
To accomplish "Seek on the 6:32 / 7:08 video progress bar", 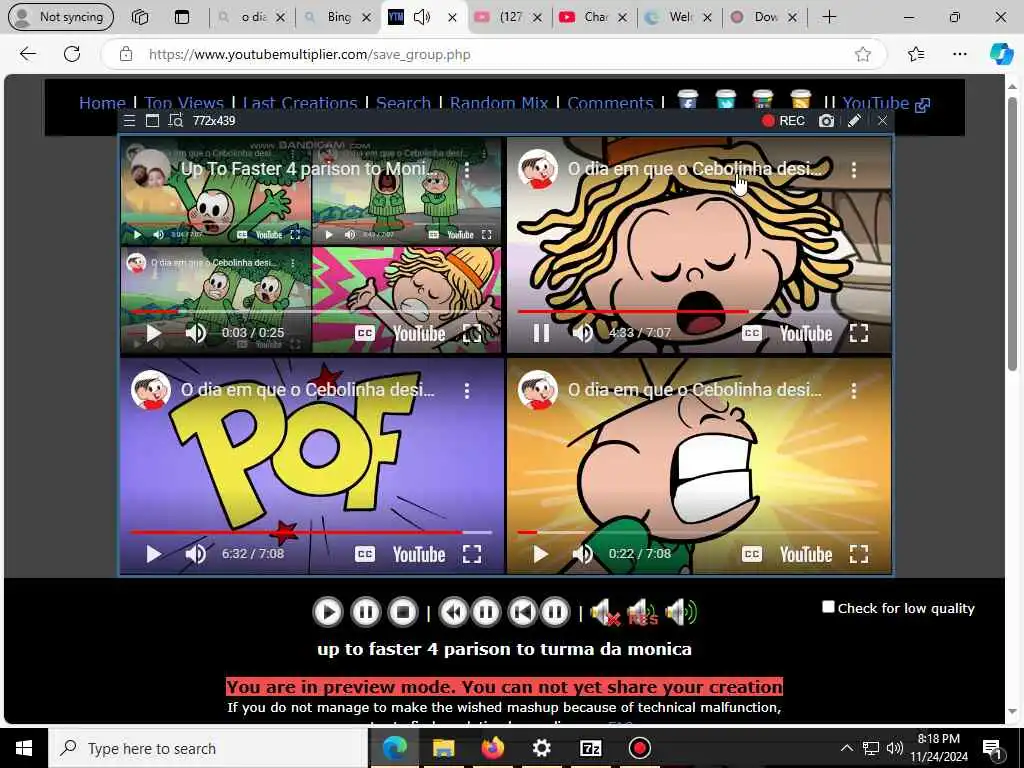I will pos(311,532).
